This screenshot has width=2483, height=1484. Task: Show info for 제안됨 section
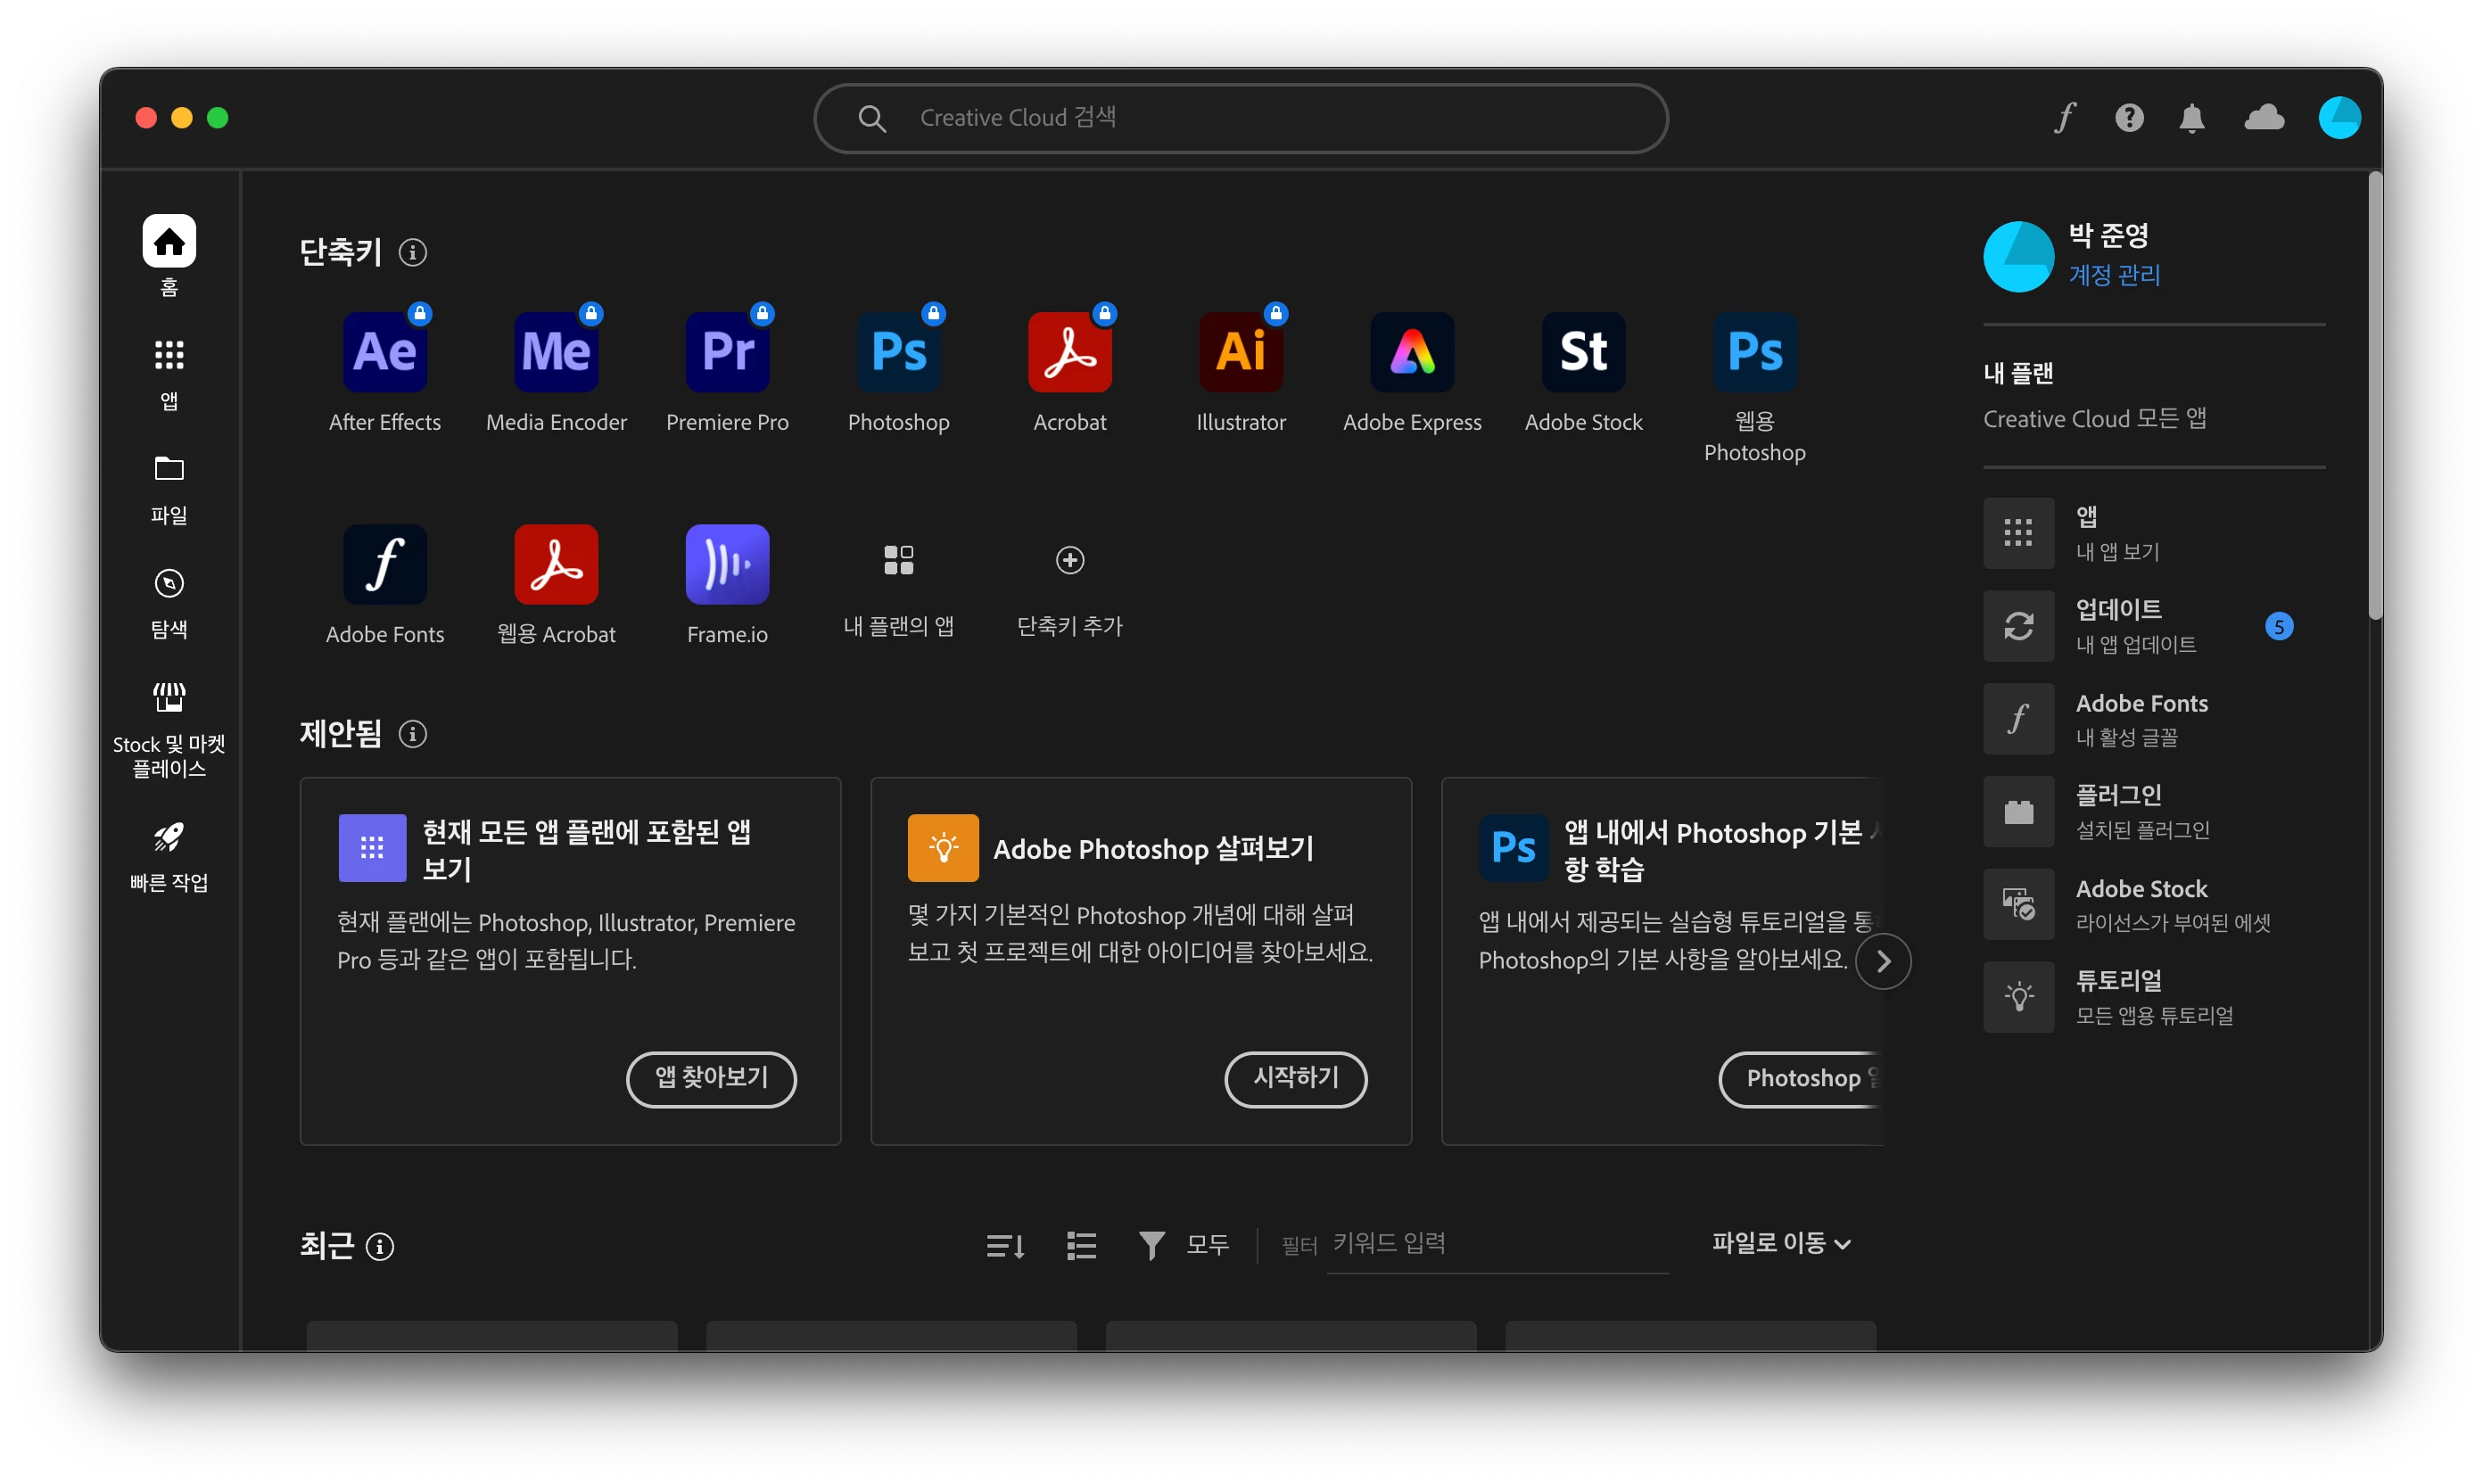(413, 734)
